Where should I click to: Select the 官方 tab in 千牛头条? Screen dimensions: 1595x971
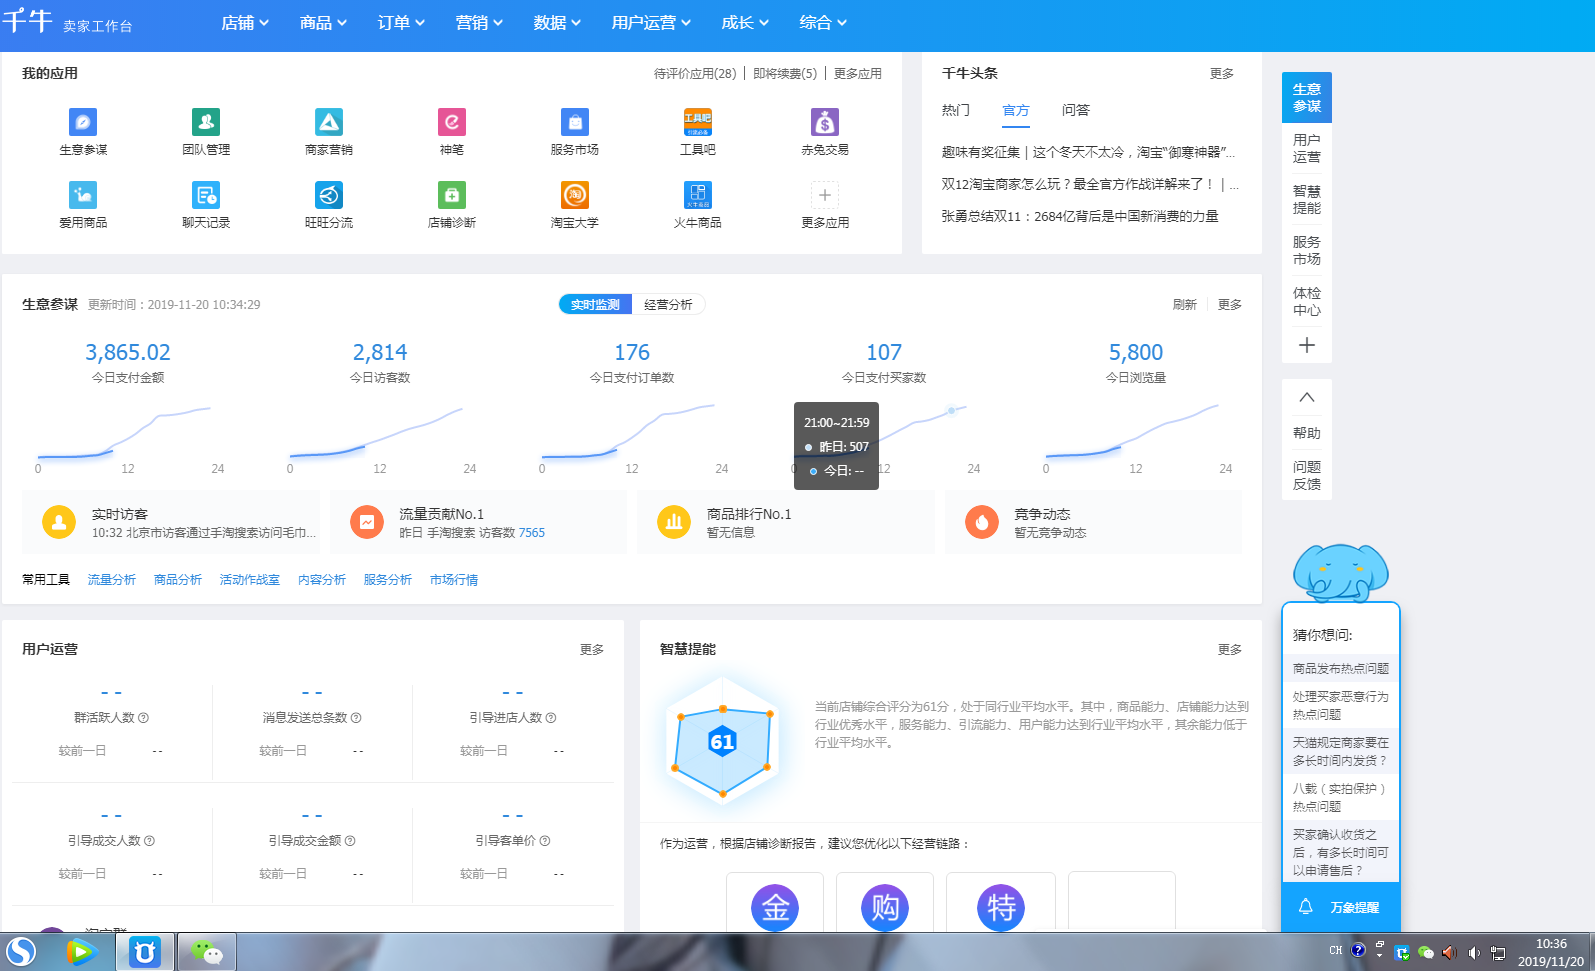click(x=1016, y=110)
